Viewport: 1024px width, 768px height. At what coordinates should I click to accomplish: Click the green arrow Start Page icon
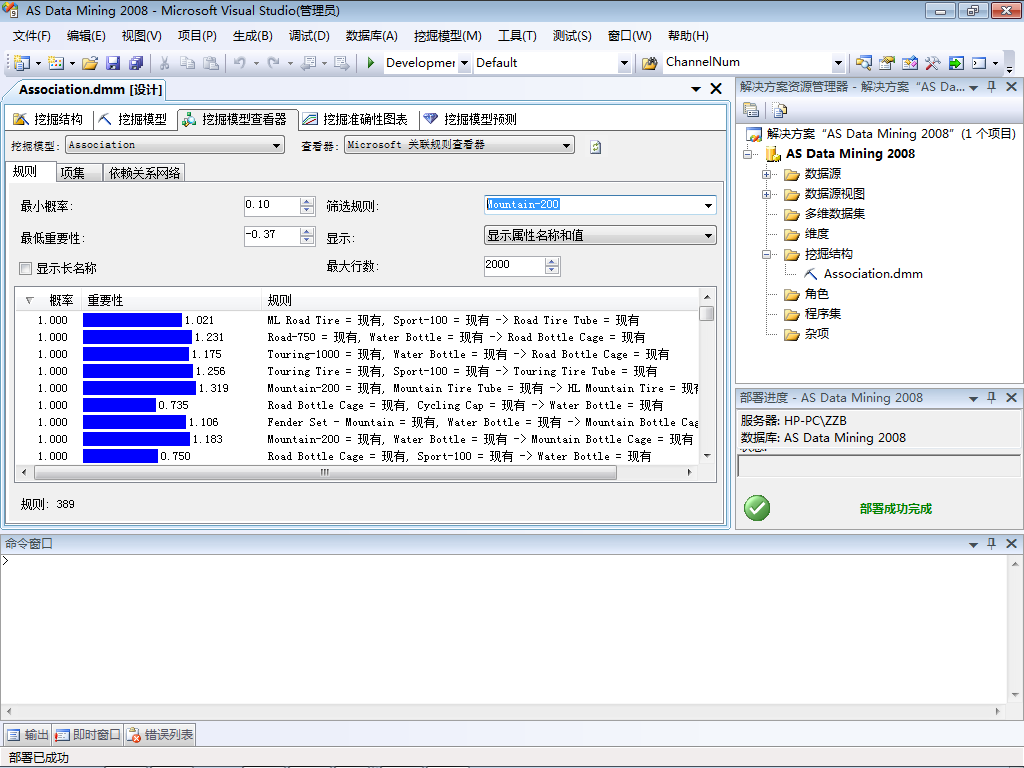pyautogui.click(x=955, y=63)
